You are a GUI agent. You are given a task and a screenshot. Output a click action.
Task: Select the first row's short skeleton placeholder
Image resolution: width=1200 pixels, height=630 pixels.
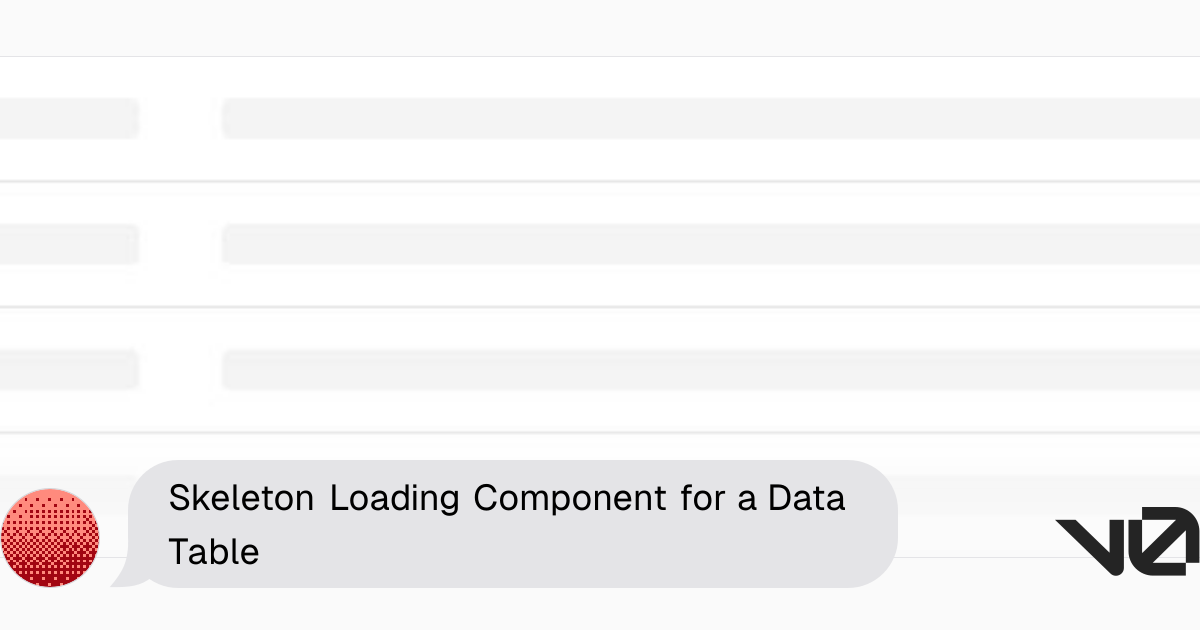pos(68,118)
